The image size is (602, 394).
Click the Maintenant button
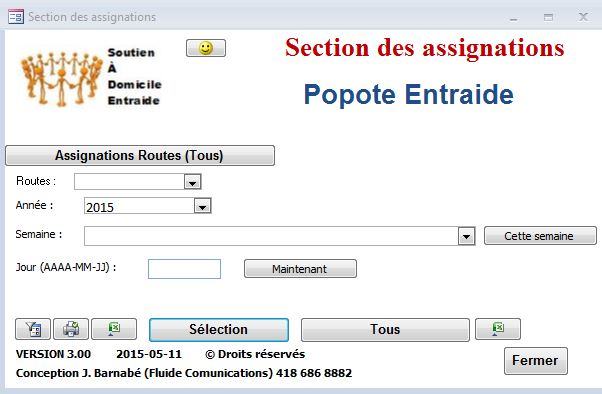(300, 269)
